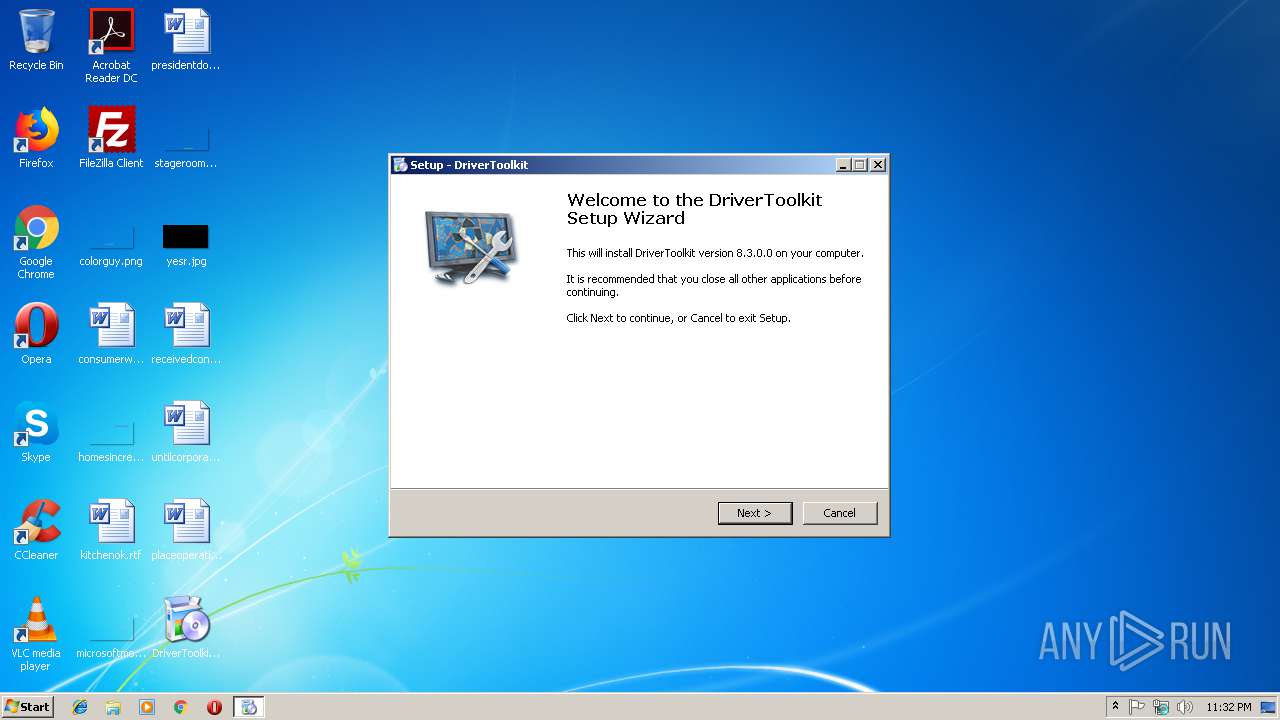Screen dimensions: 1280x720
Task: Launch Internet Explorer from the taskbar
Action: (x=80, y=707)
